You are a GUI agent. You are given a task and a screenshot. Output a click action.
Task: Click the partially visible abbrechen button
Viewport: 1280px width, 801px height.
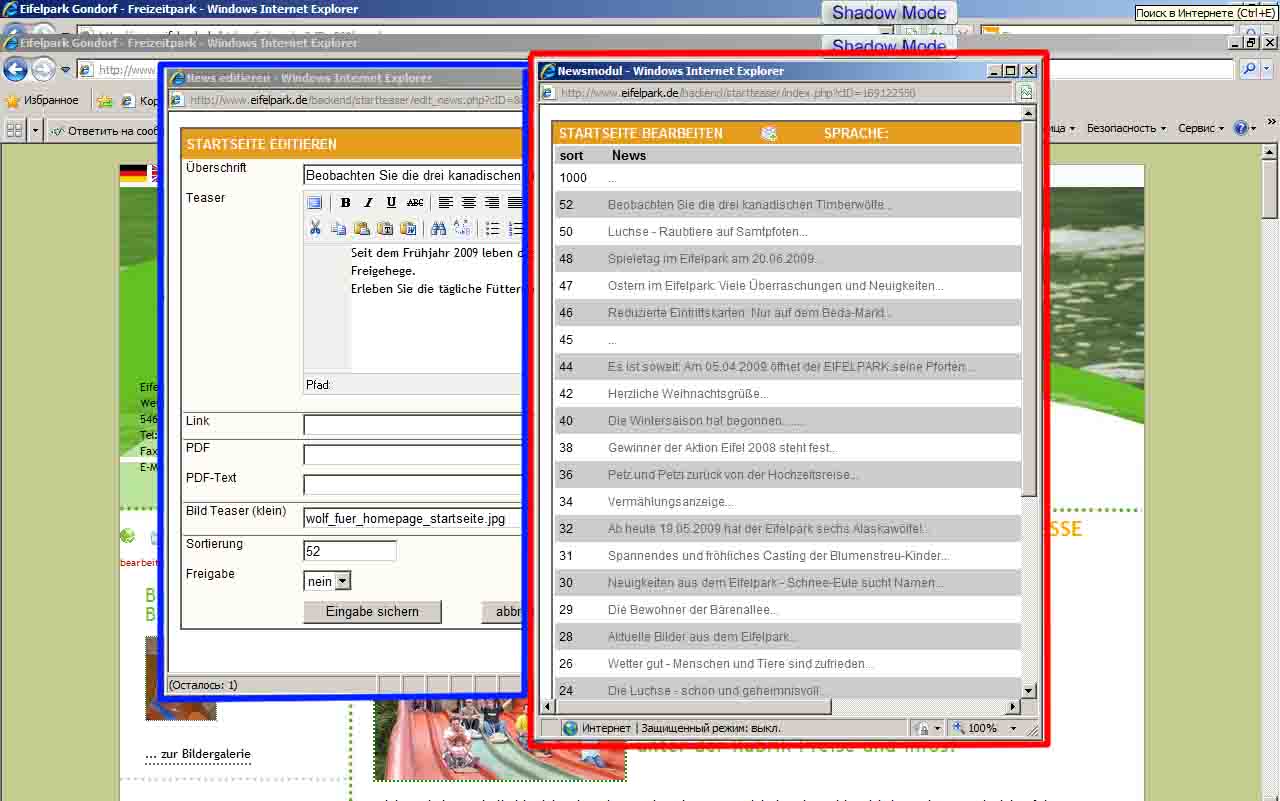click(502, 612)
